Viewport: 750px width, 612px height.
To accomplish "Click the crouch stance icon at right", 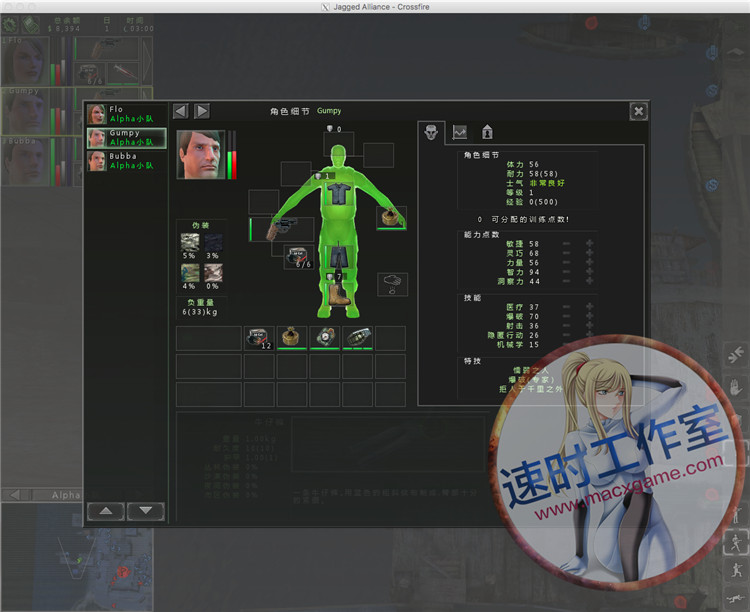I will [736, 569].
